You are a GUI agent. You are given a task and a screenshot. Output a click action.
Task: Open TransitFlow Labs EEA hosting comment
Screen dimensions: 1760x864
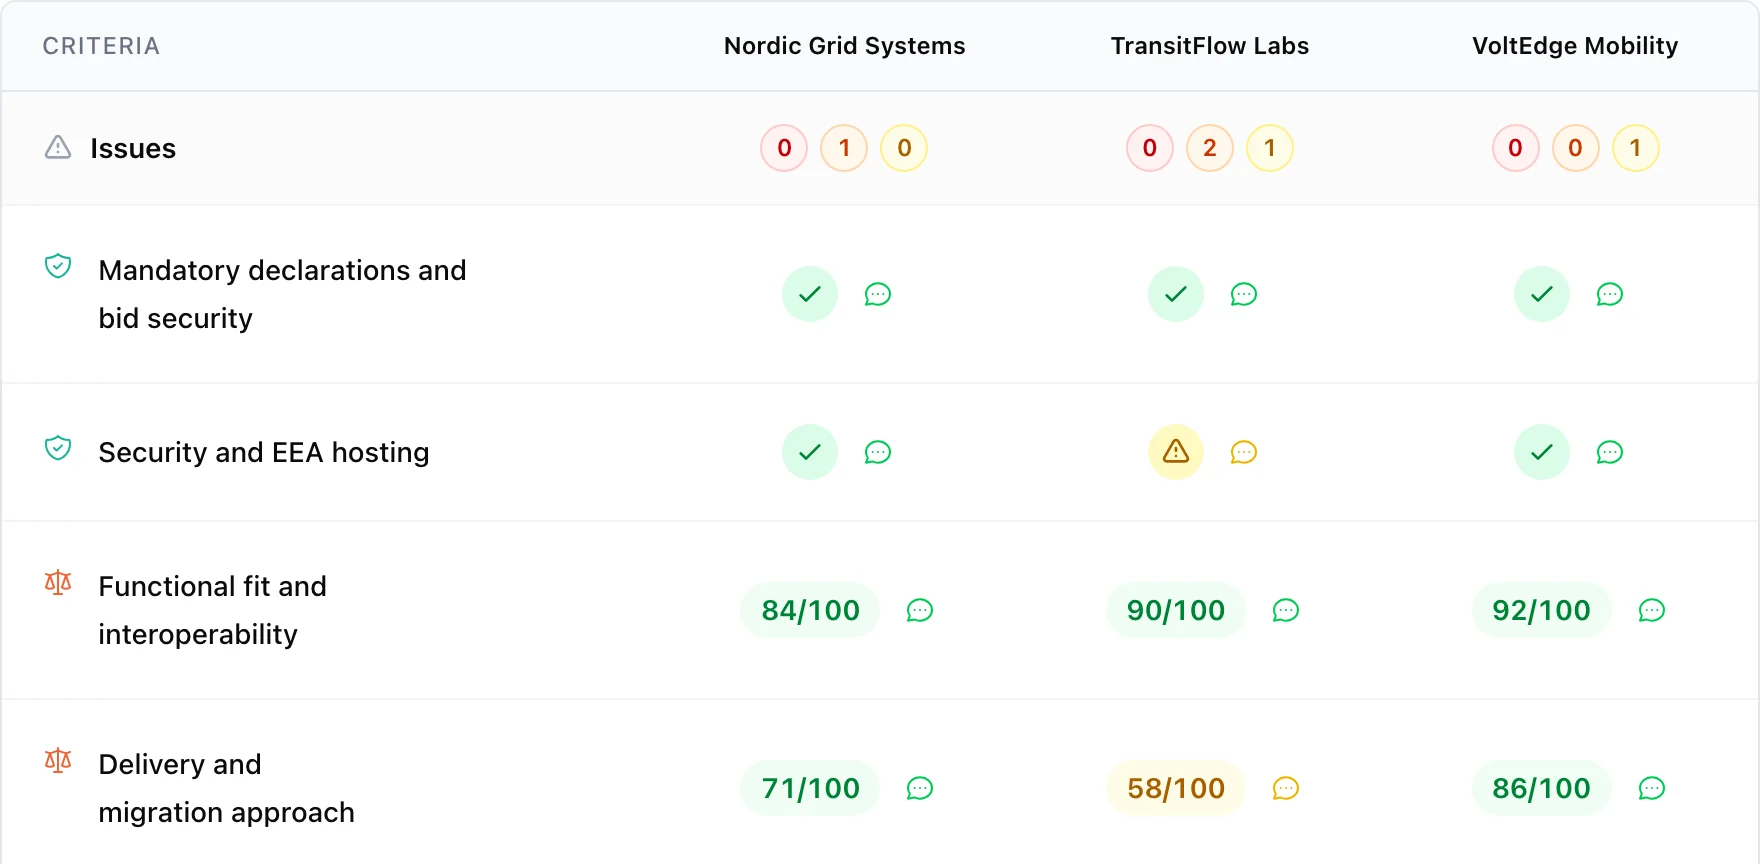coord(1244,452)
